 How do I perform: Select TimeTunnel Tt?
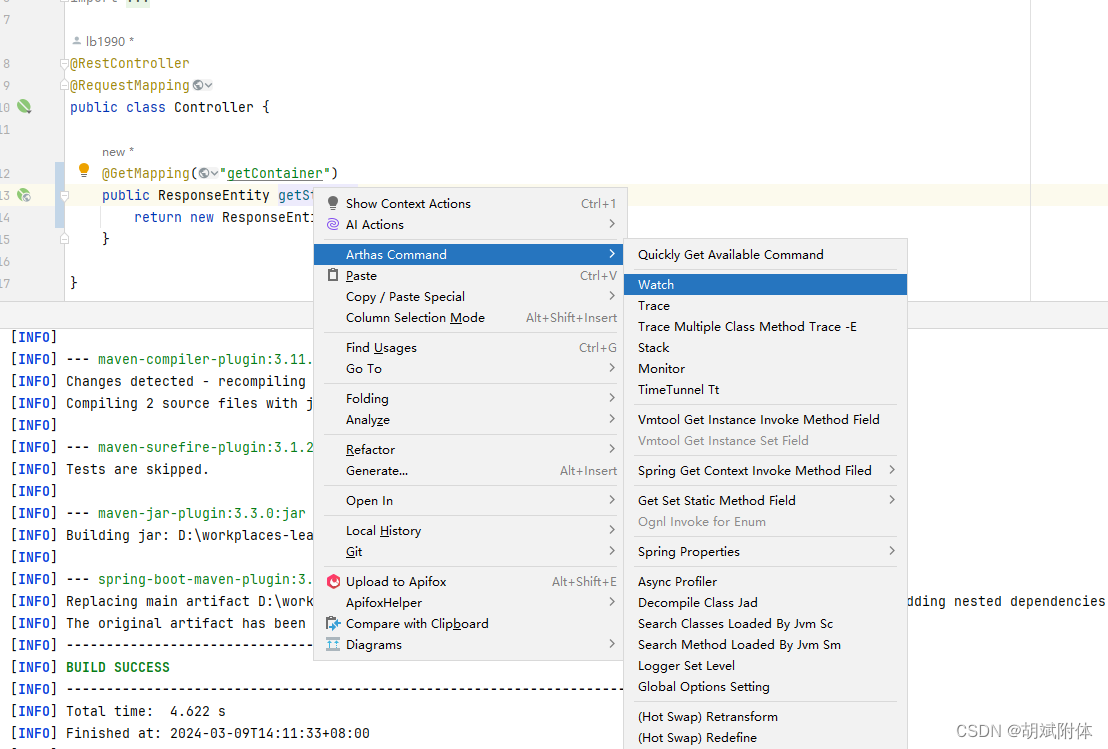[765, 390]
